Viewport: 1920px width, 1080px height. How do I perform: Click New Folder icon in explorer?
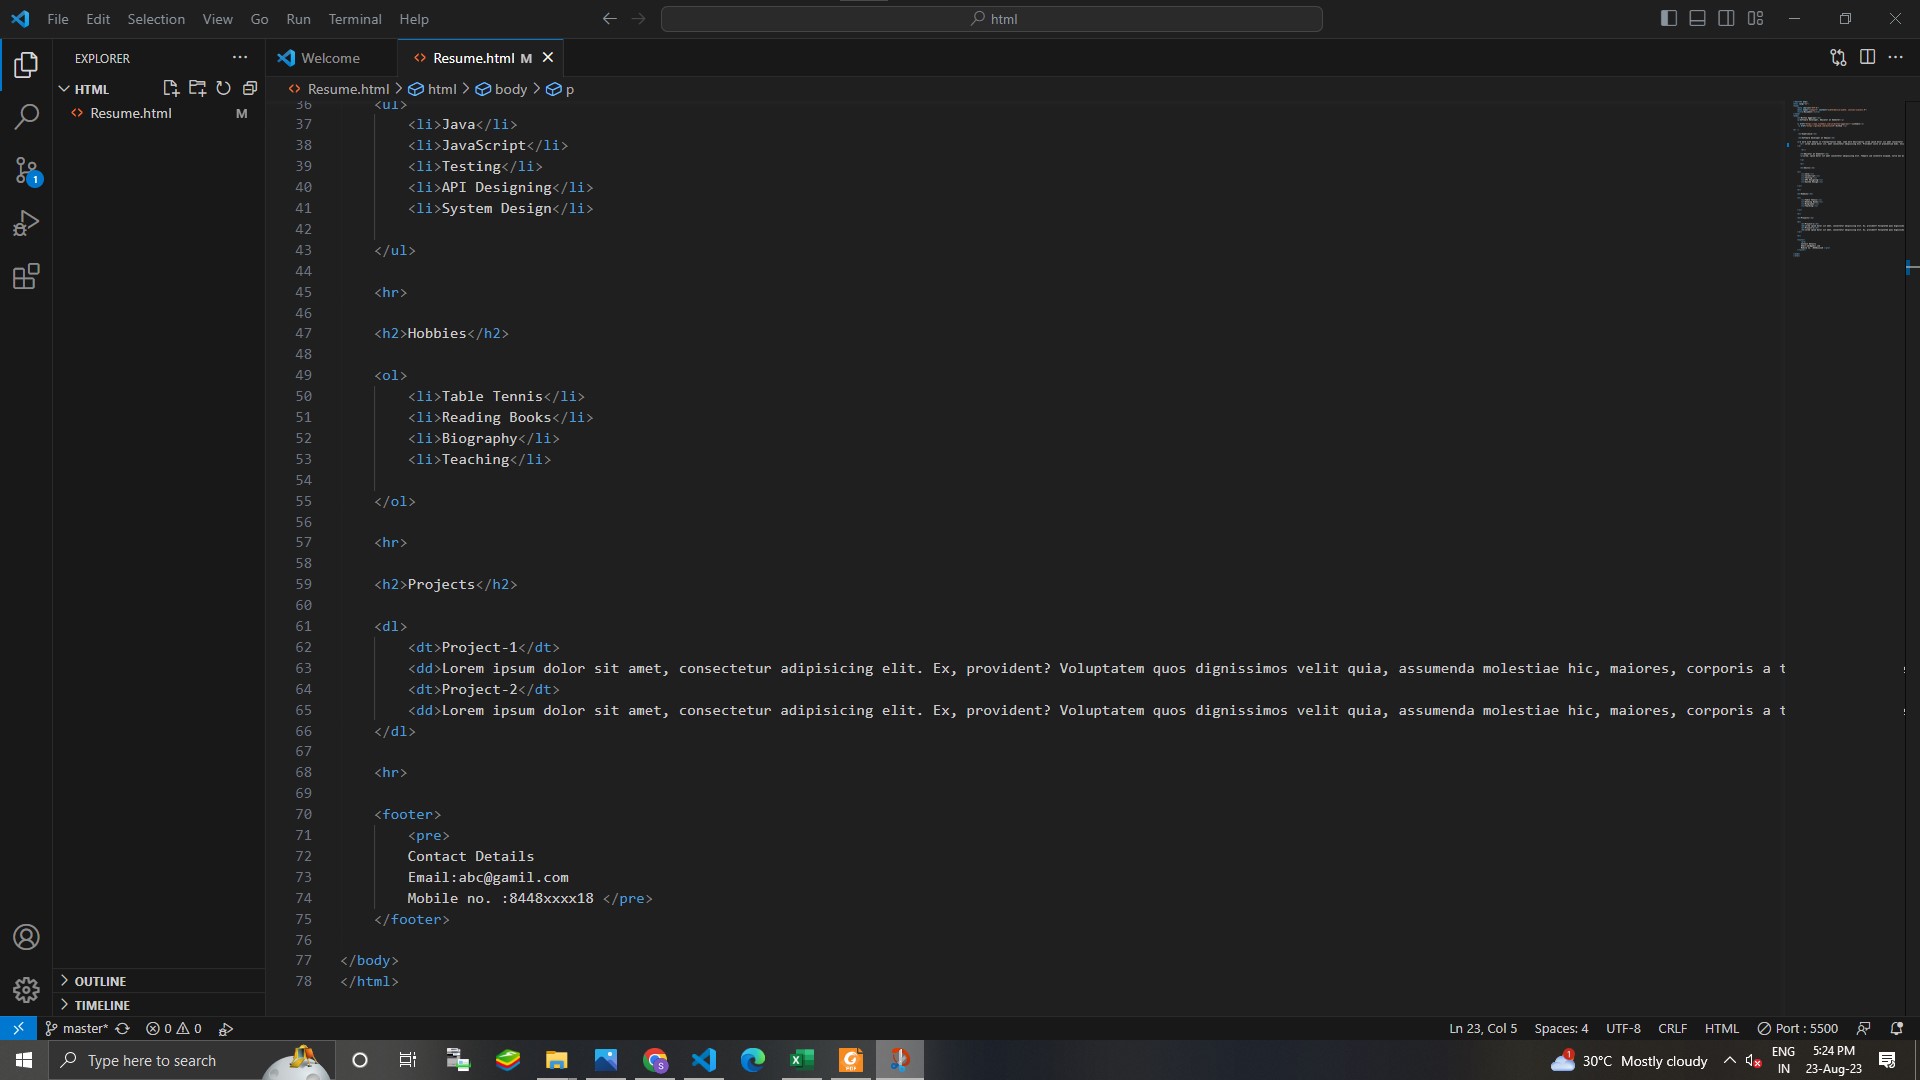pyautogui.click(x=197, y=88)
